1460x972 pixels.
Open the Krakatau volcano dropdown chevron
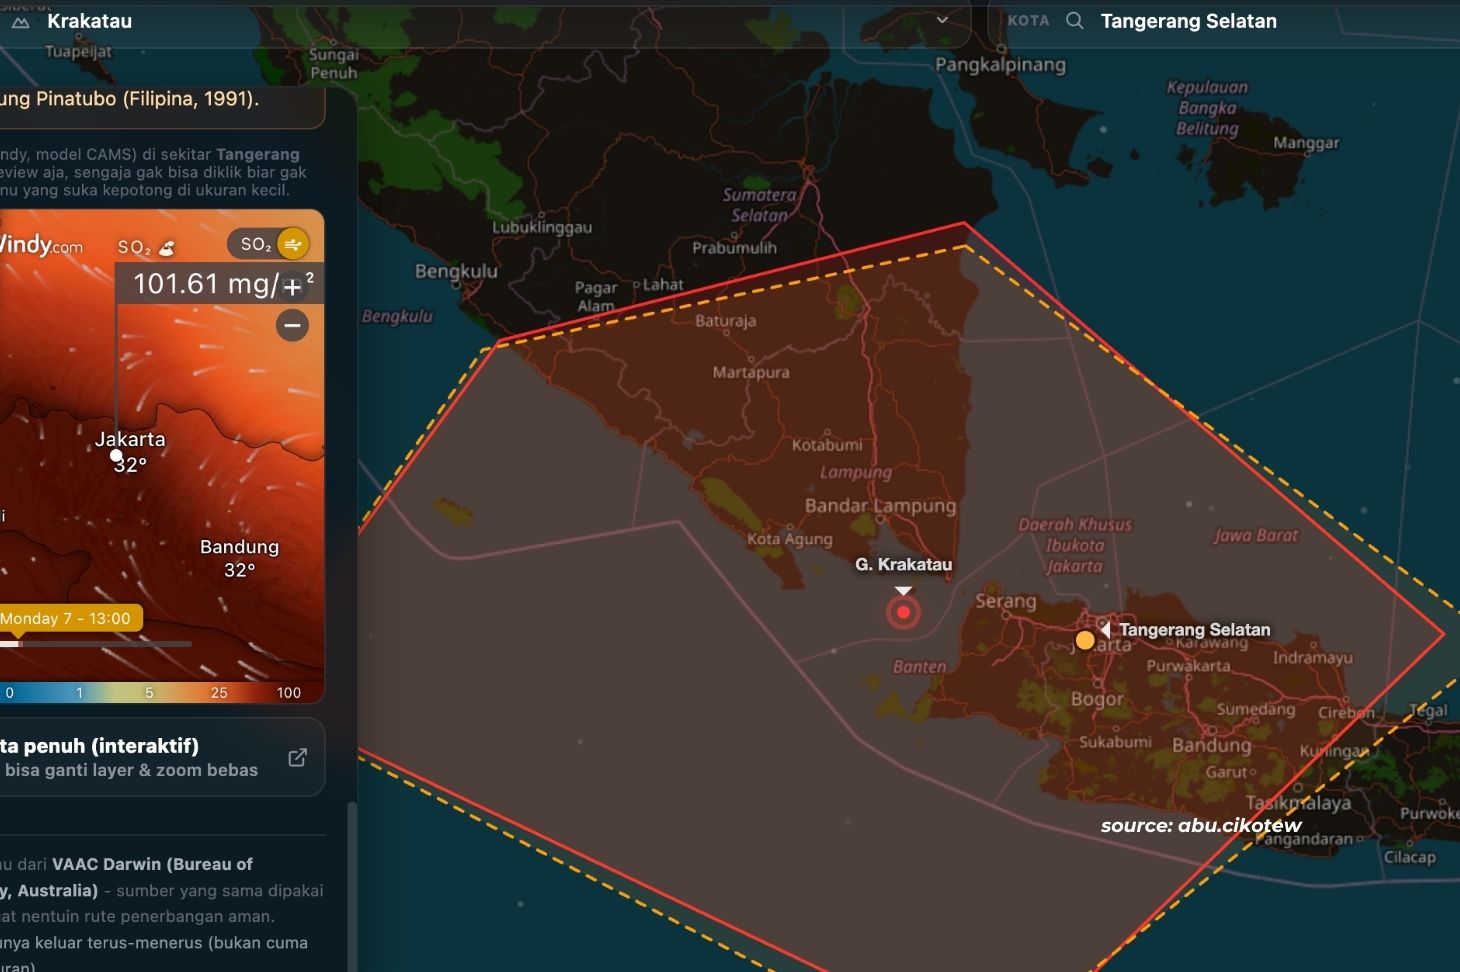[x=942, y=20]
